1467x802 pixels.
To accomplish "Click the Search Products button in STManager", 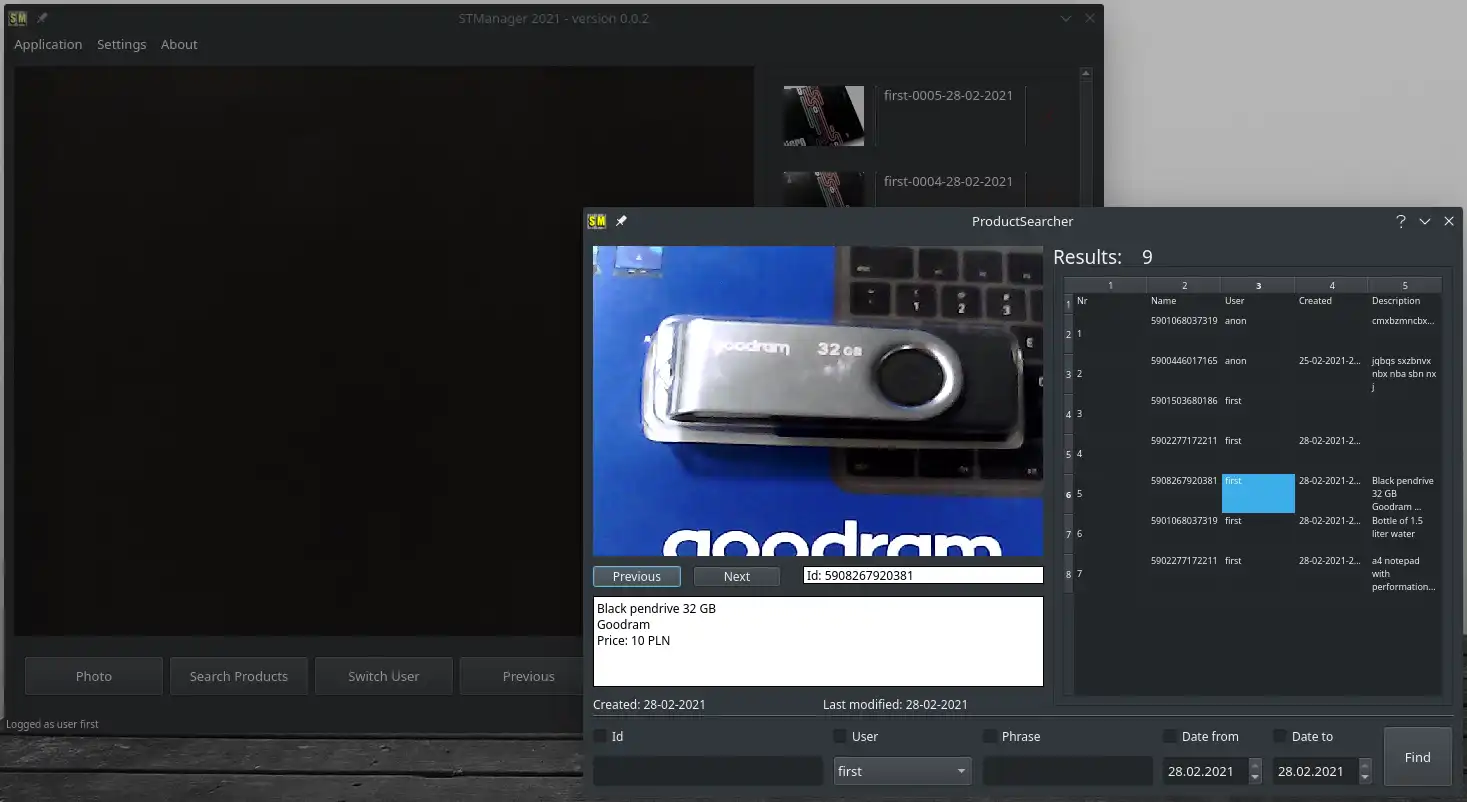I will coord(239,676).
